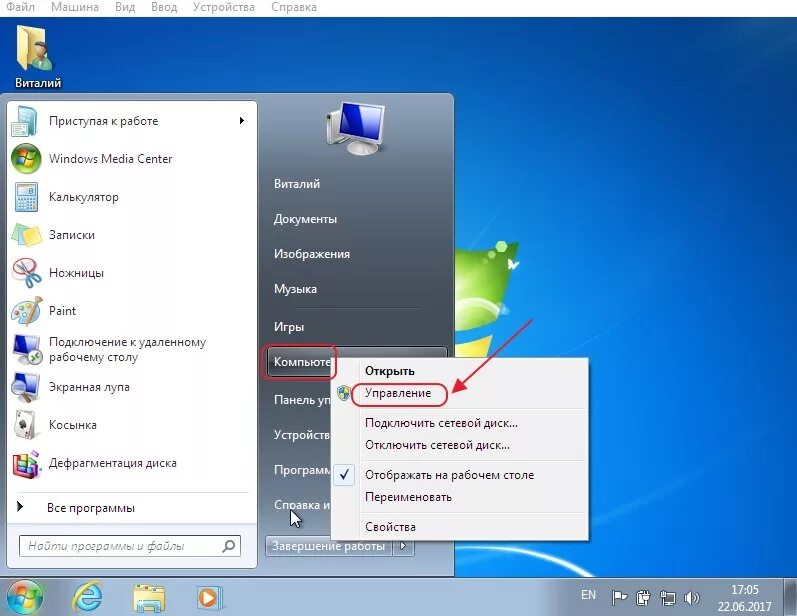The width and height of the screenshot is (797, 616).
Task: Open Виталий link in Start menu
Action: tap(297, 184)
